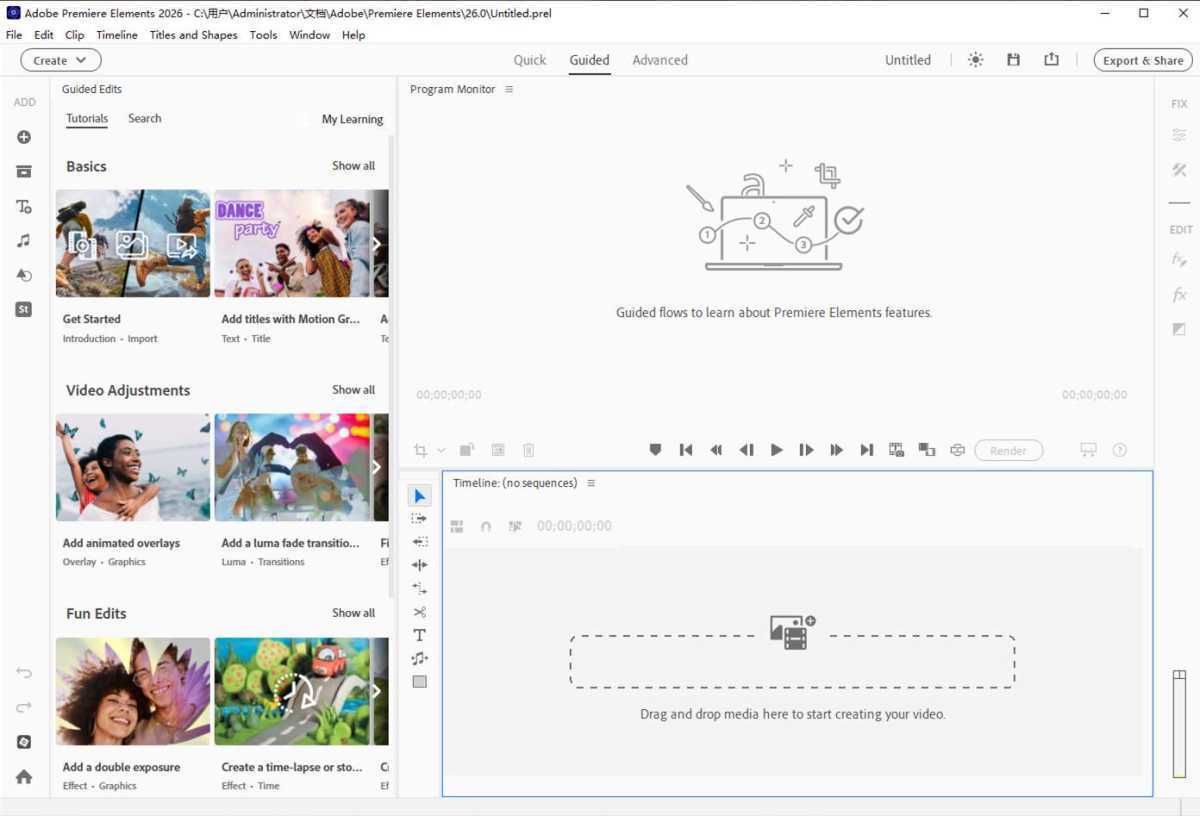Select the Ripple Edit tool
This screenshot has width=1200, height=816.
(420, 565)
